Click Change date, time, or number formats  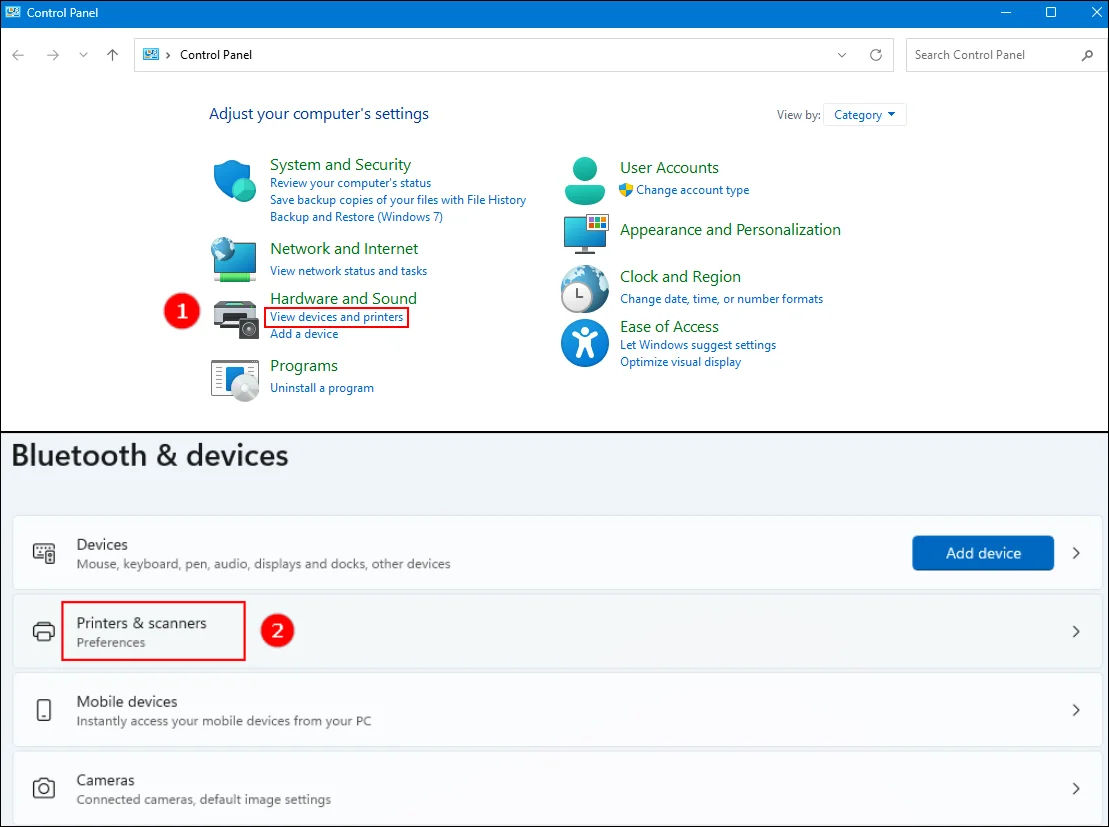click(721, 299)
